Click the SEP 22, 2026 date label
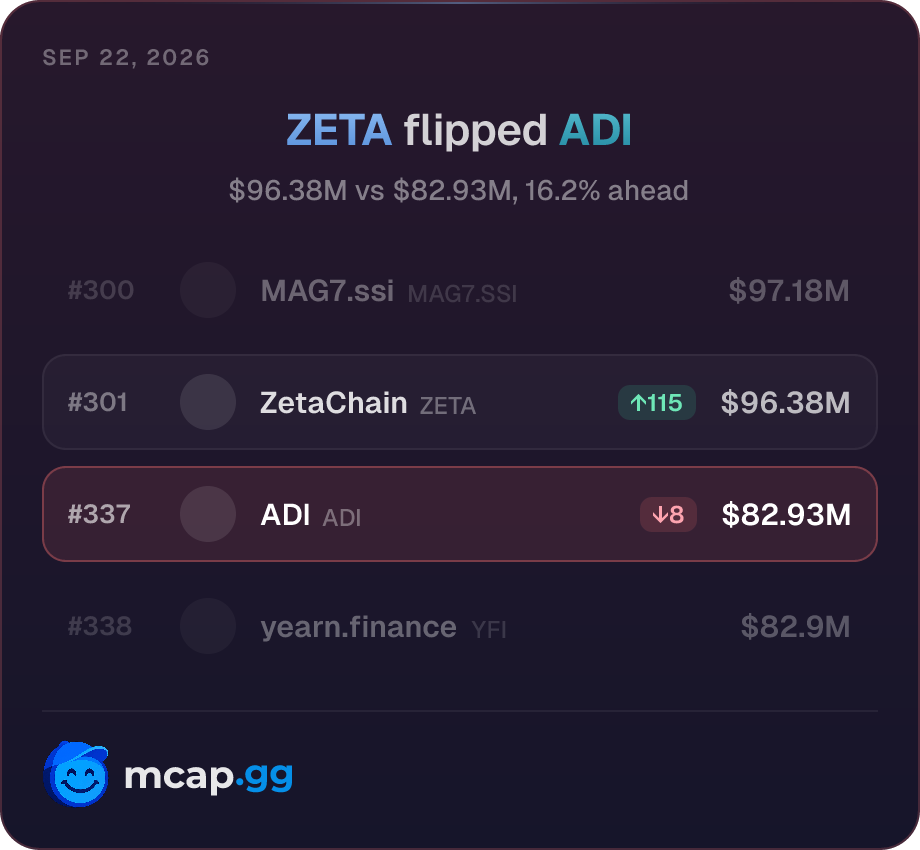This screenshot has height=850, width=920. 126,57
